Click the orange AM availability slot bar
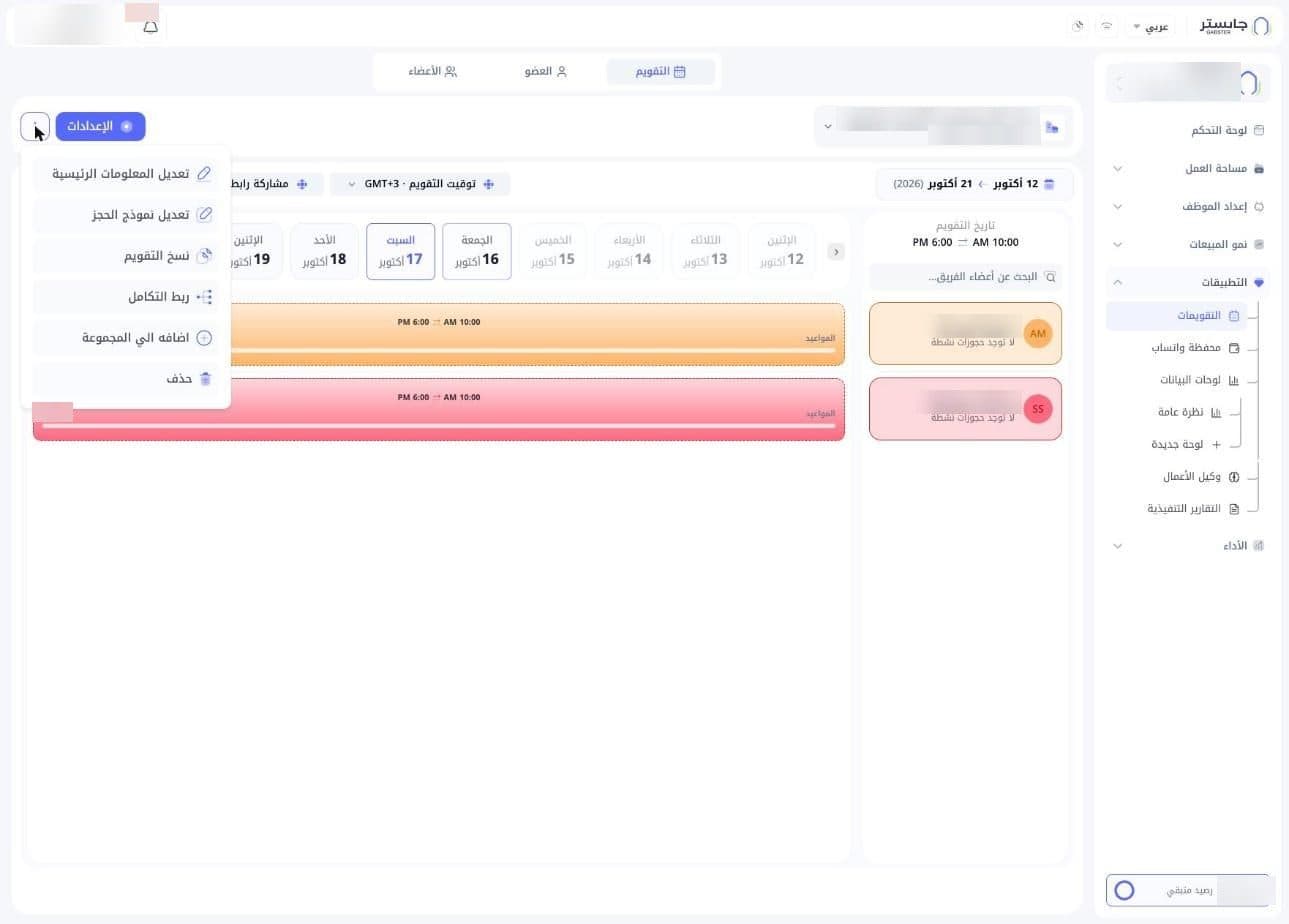The height and width of the screenshot is (924, 1289). click(538, 334)
